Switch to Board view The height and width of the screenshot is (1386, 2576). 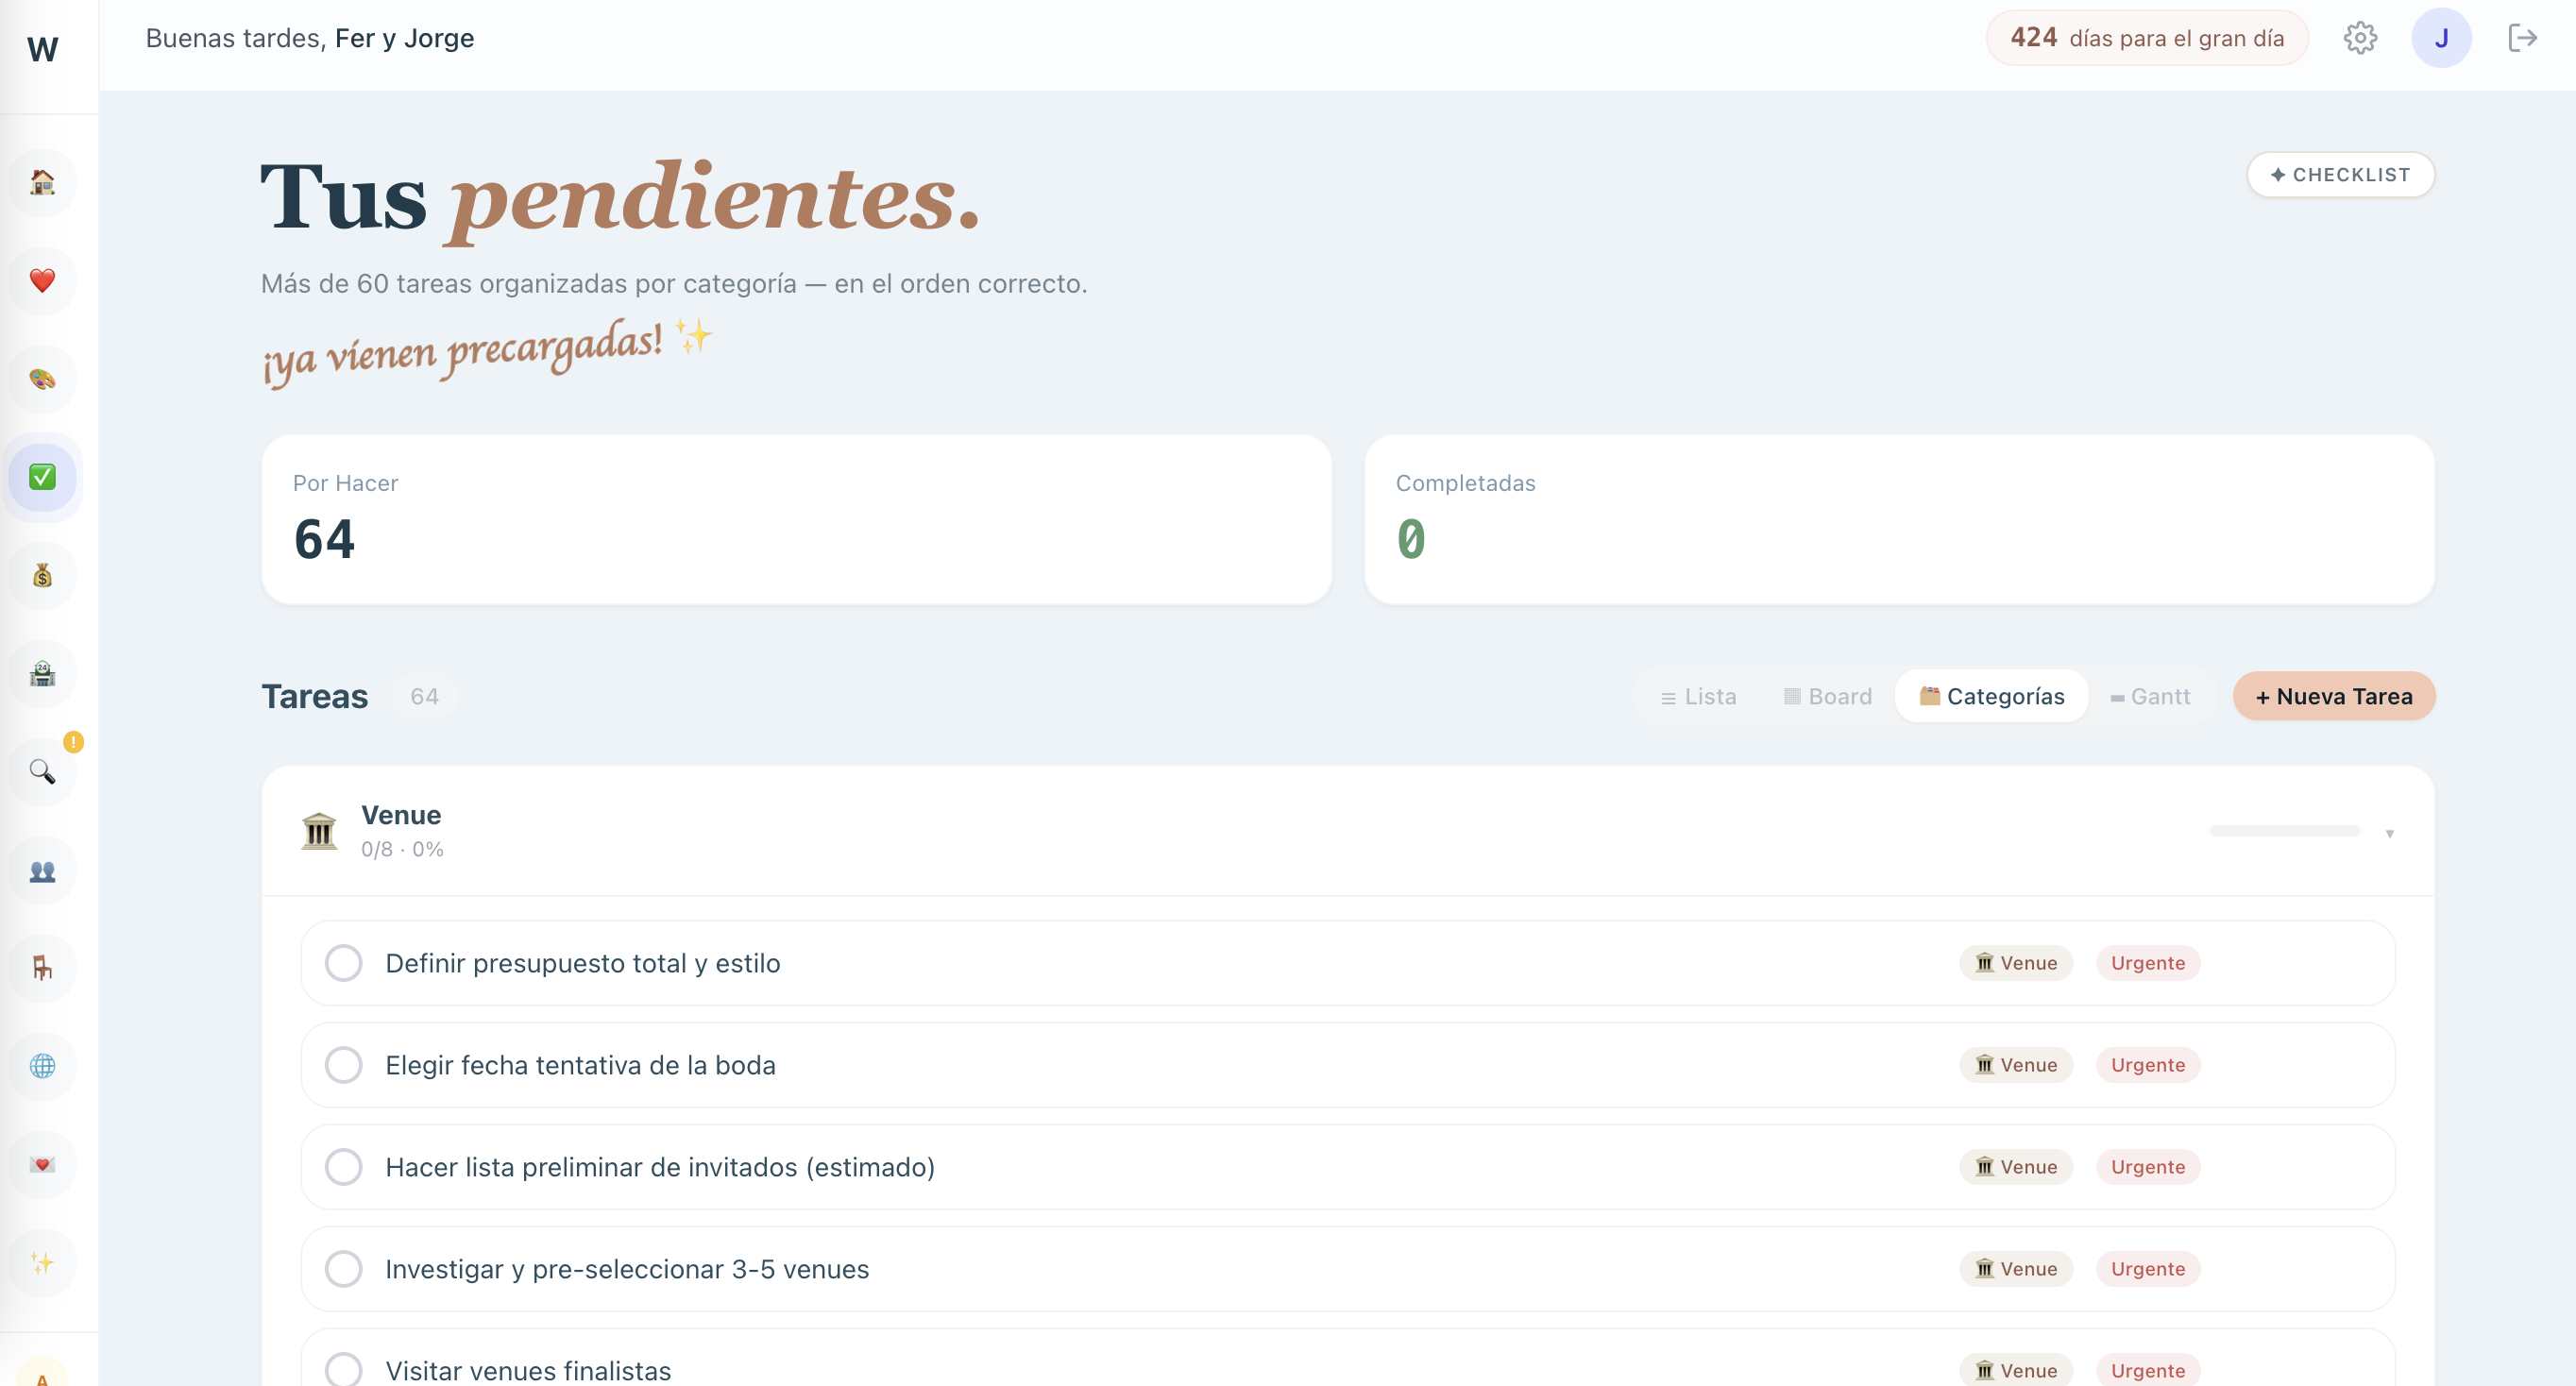pos(1828,696)
